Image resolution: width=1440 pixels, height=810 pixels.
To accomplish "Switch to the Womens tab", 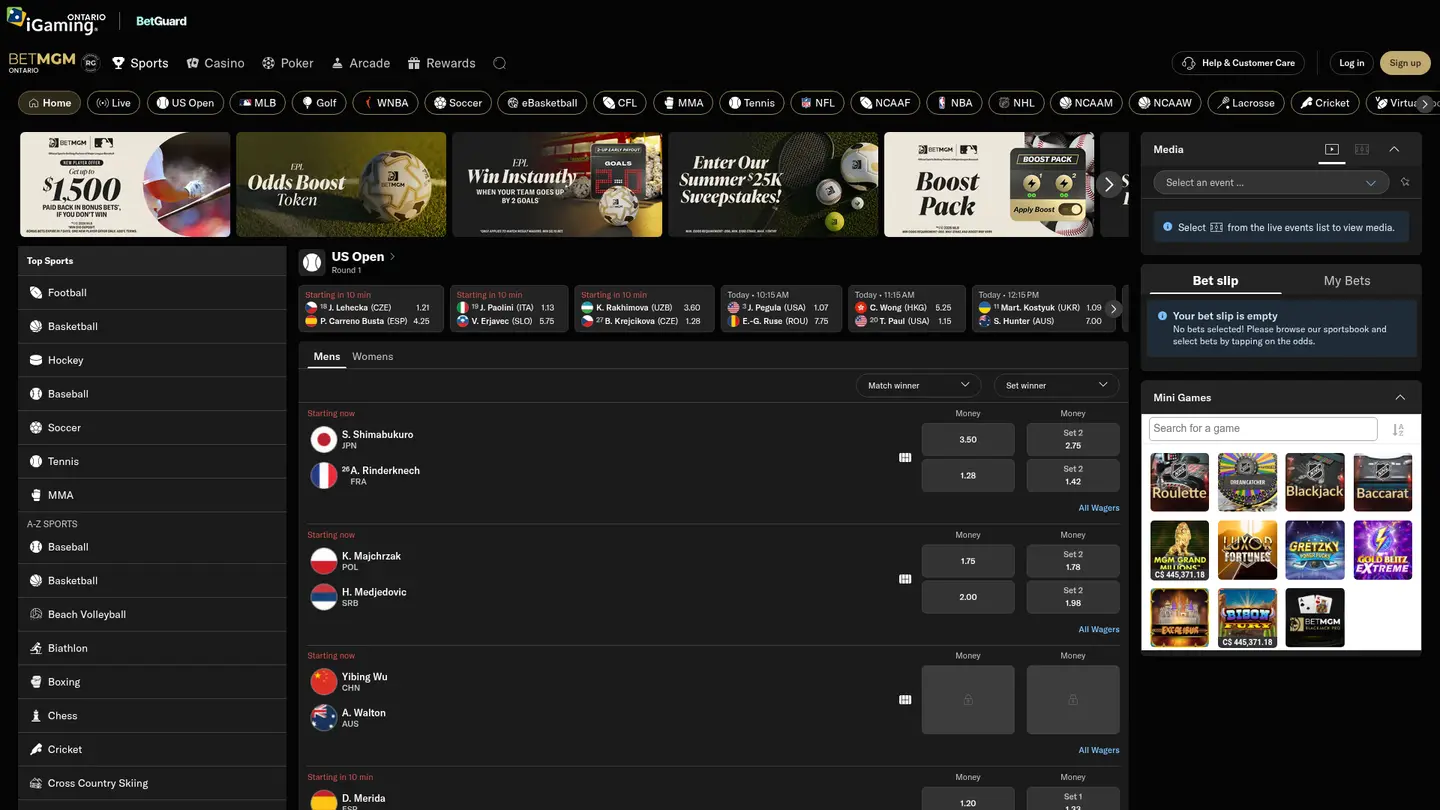I will coord(372,357).
